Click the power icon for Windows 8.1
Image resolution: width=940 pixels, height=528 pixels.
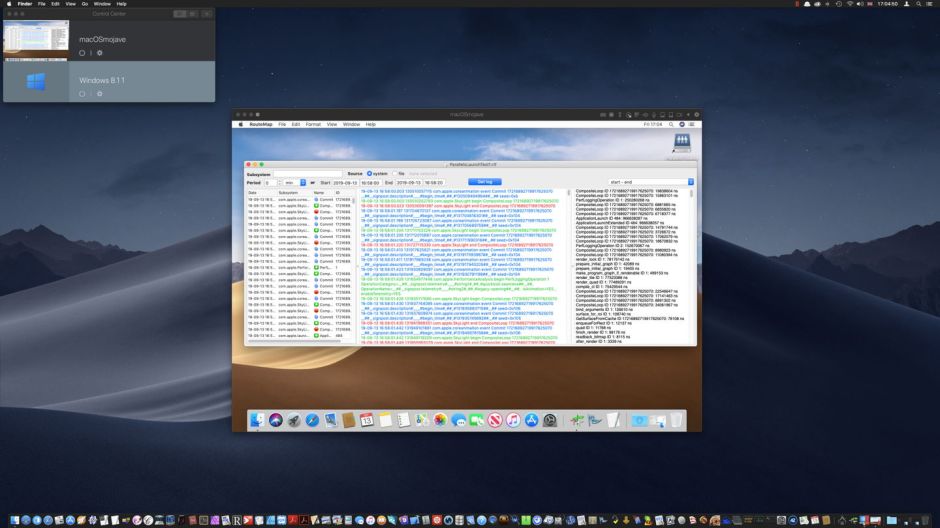coord(82,94)
